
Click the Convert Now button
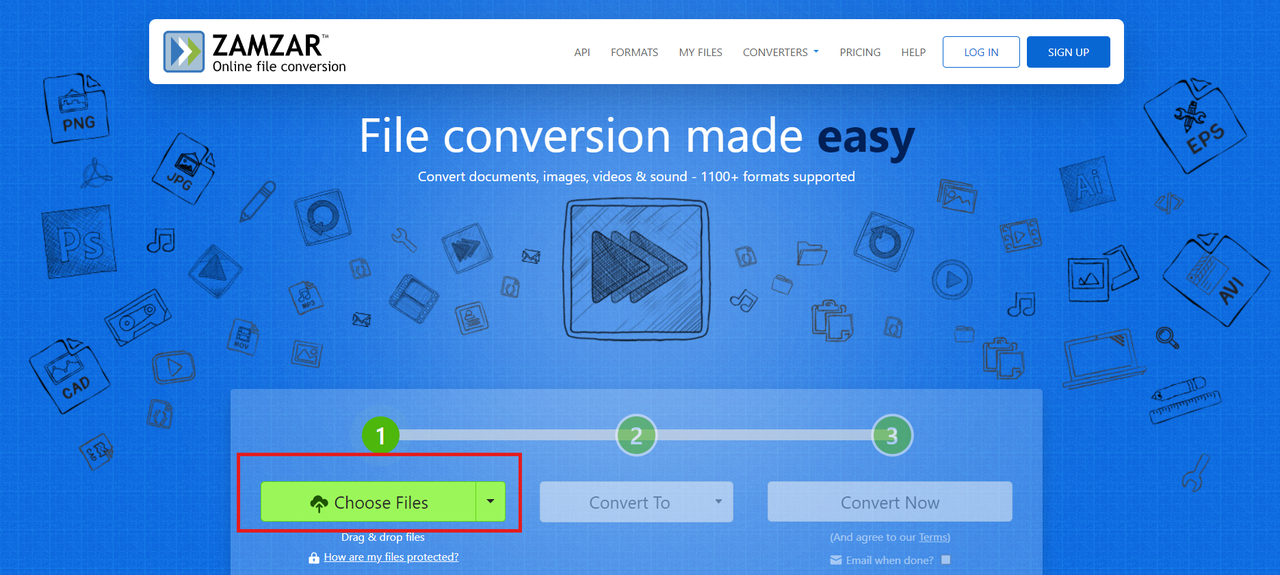point(890,502)
